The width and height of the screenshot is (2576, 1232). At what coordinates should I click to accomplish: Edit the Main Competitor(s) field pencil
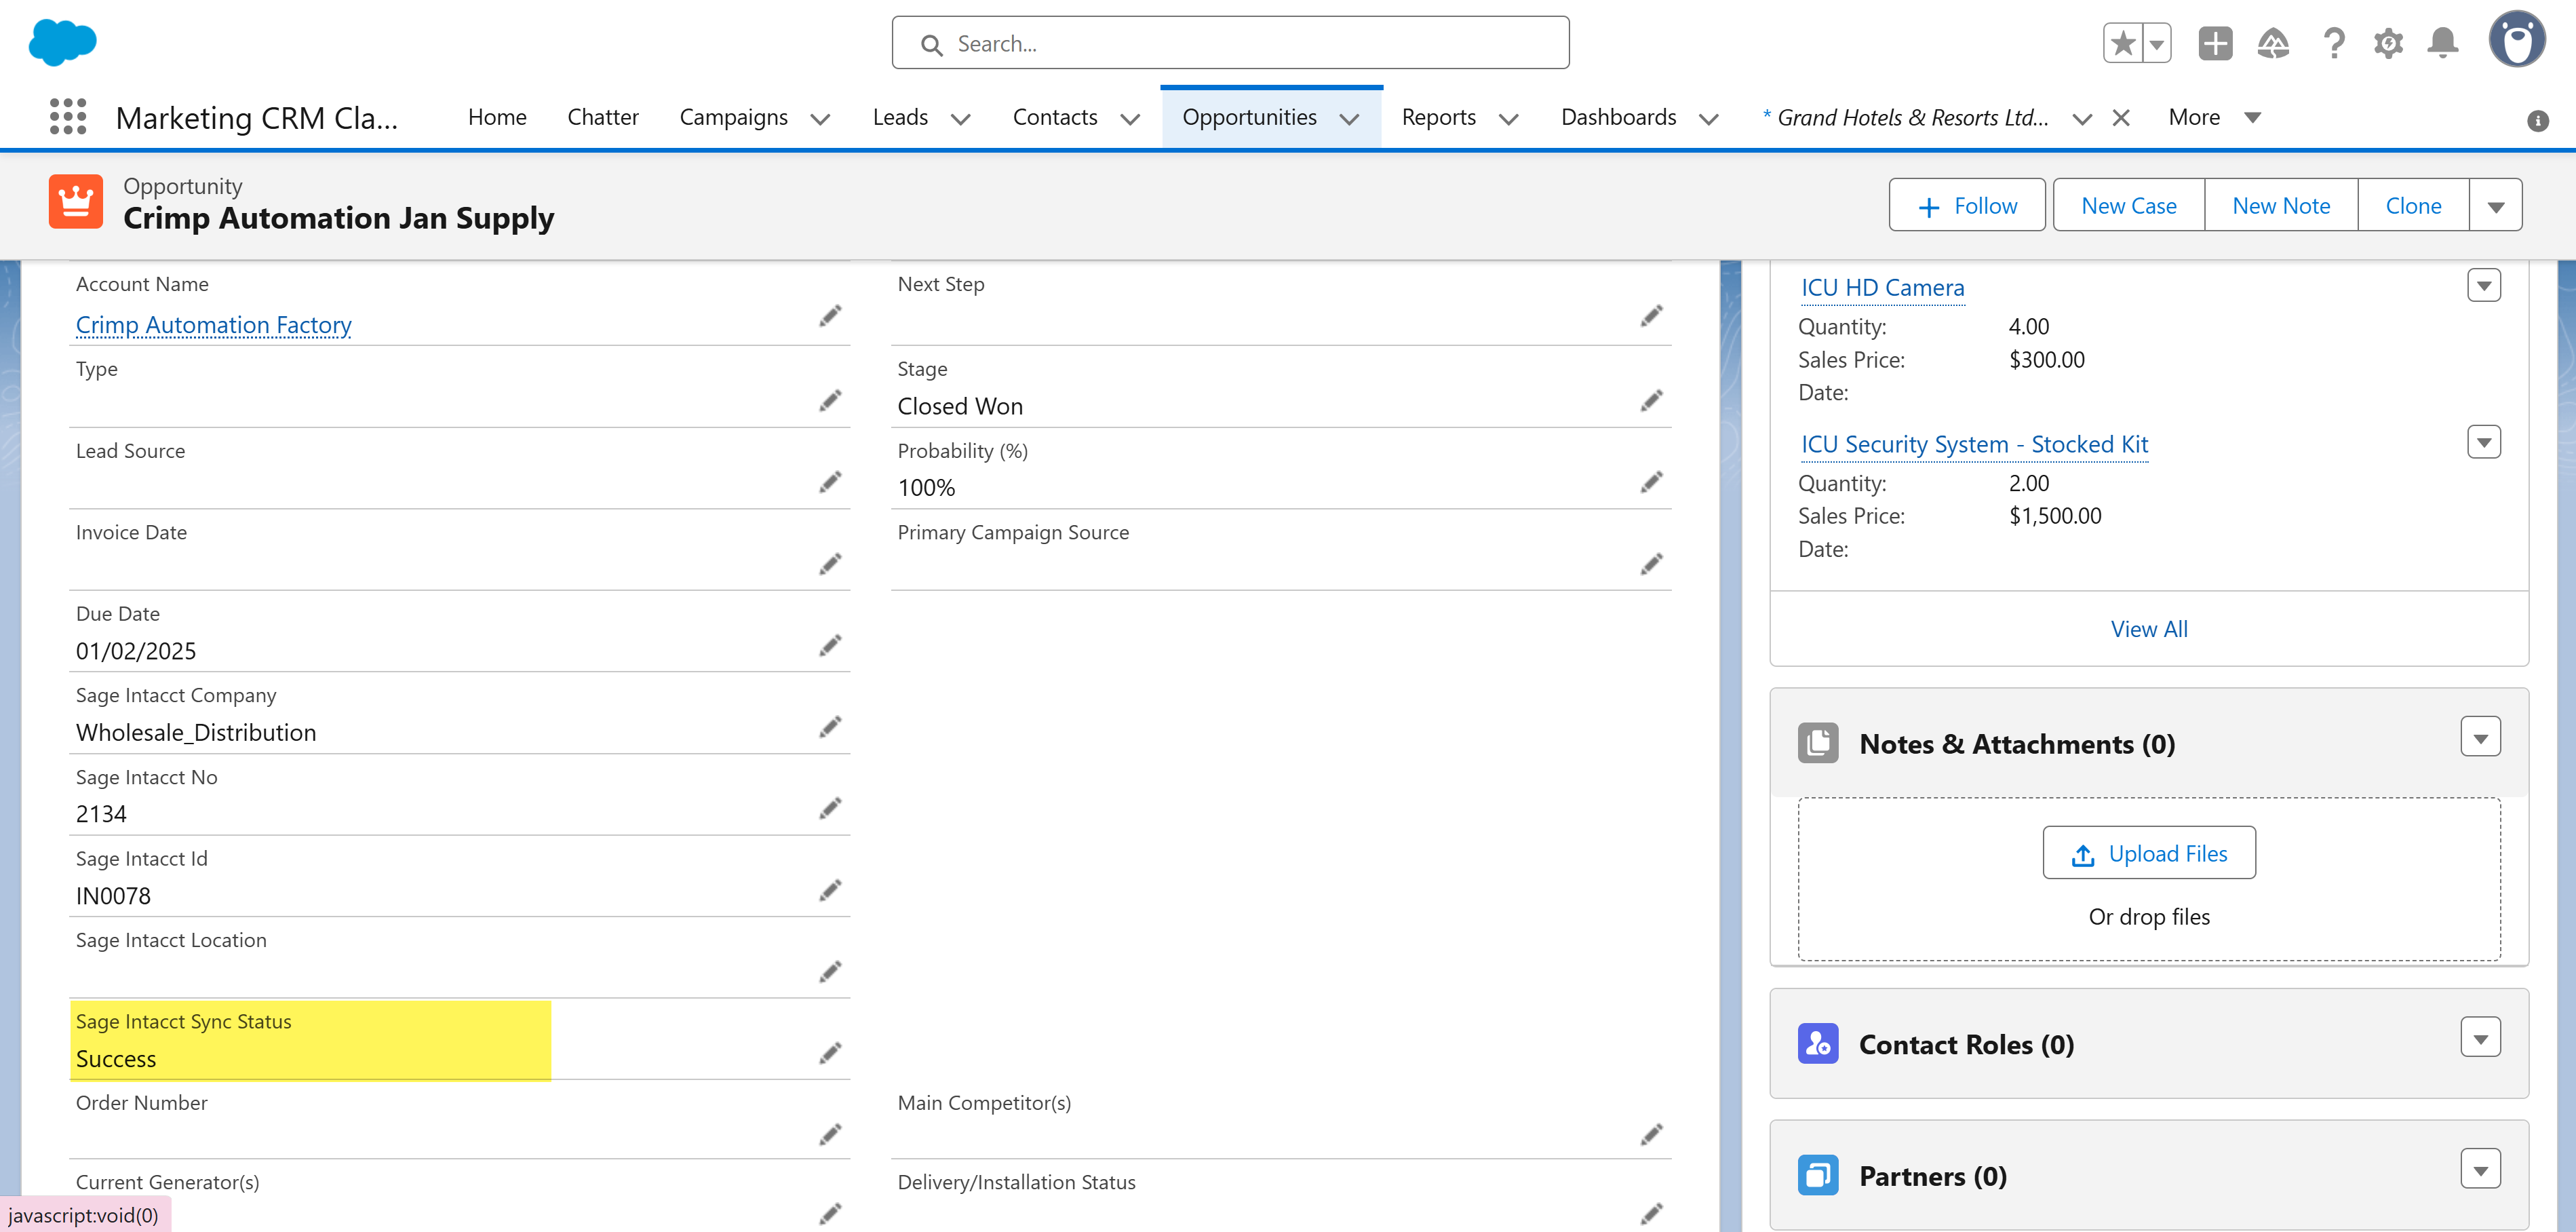click(x=1652, y=1135)
